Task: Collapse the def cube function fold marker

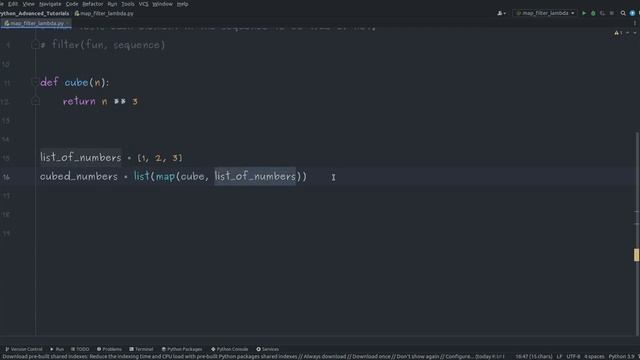Action: point(35,82)
